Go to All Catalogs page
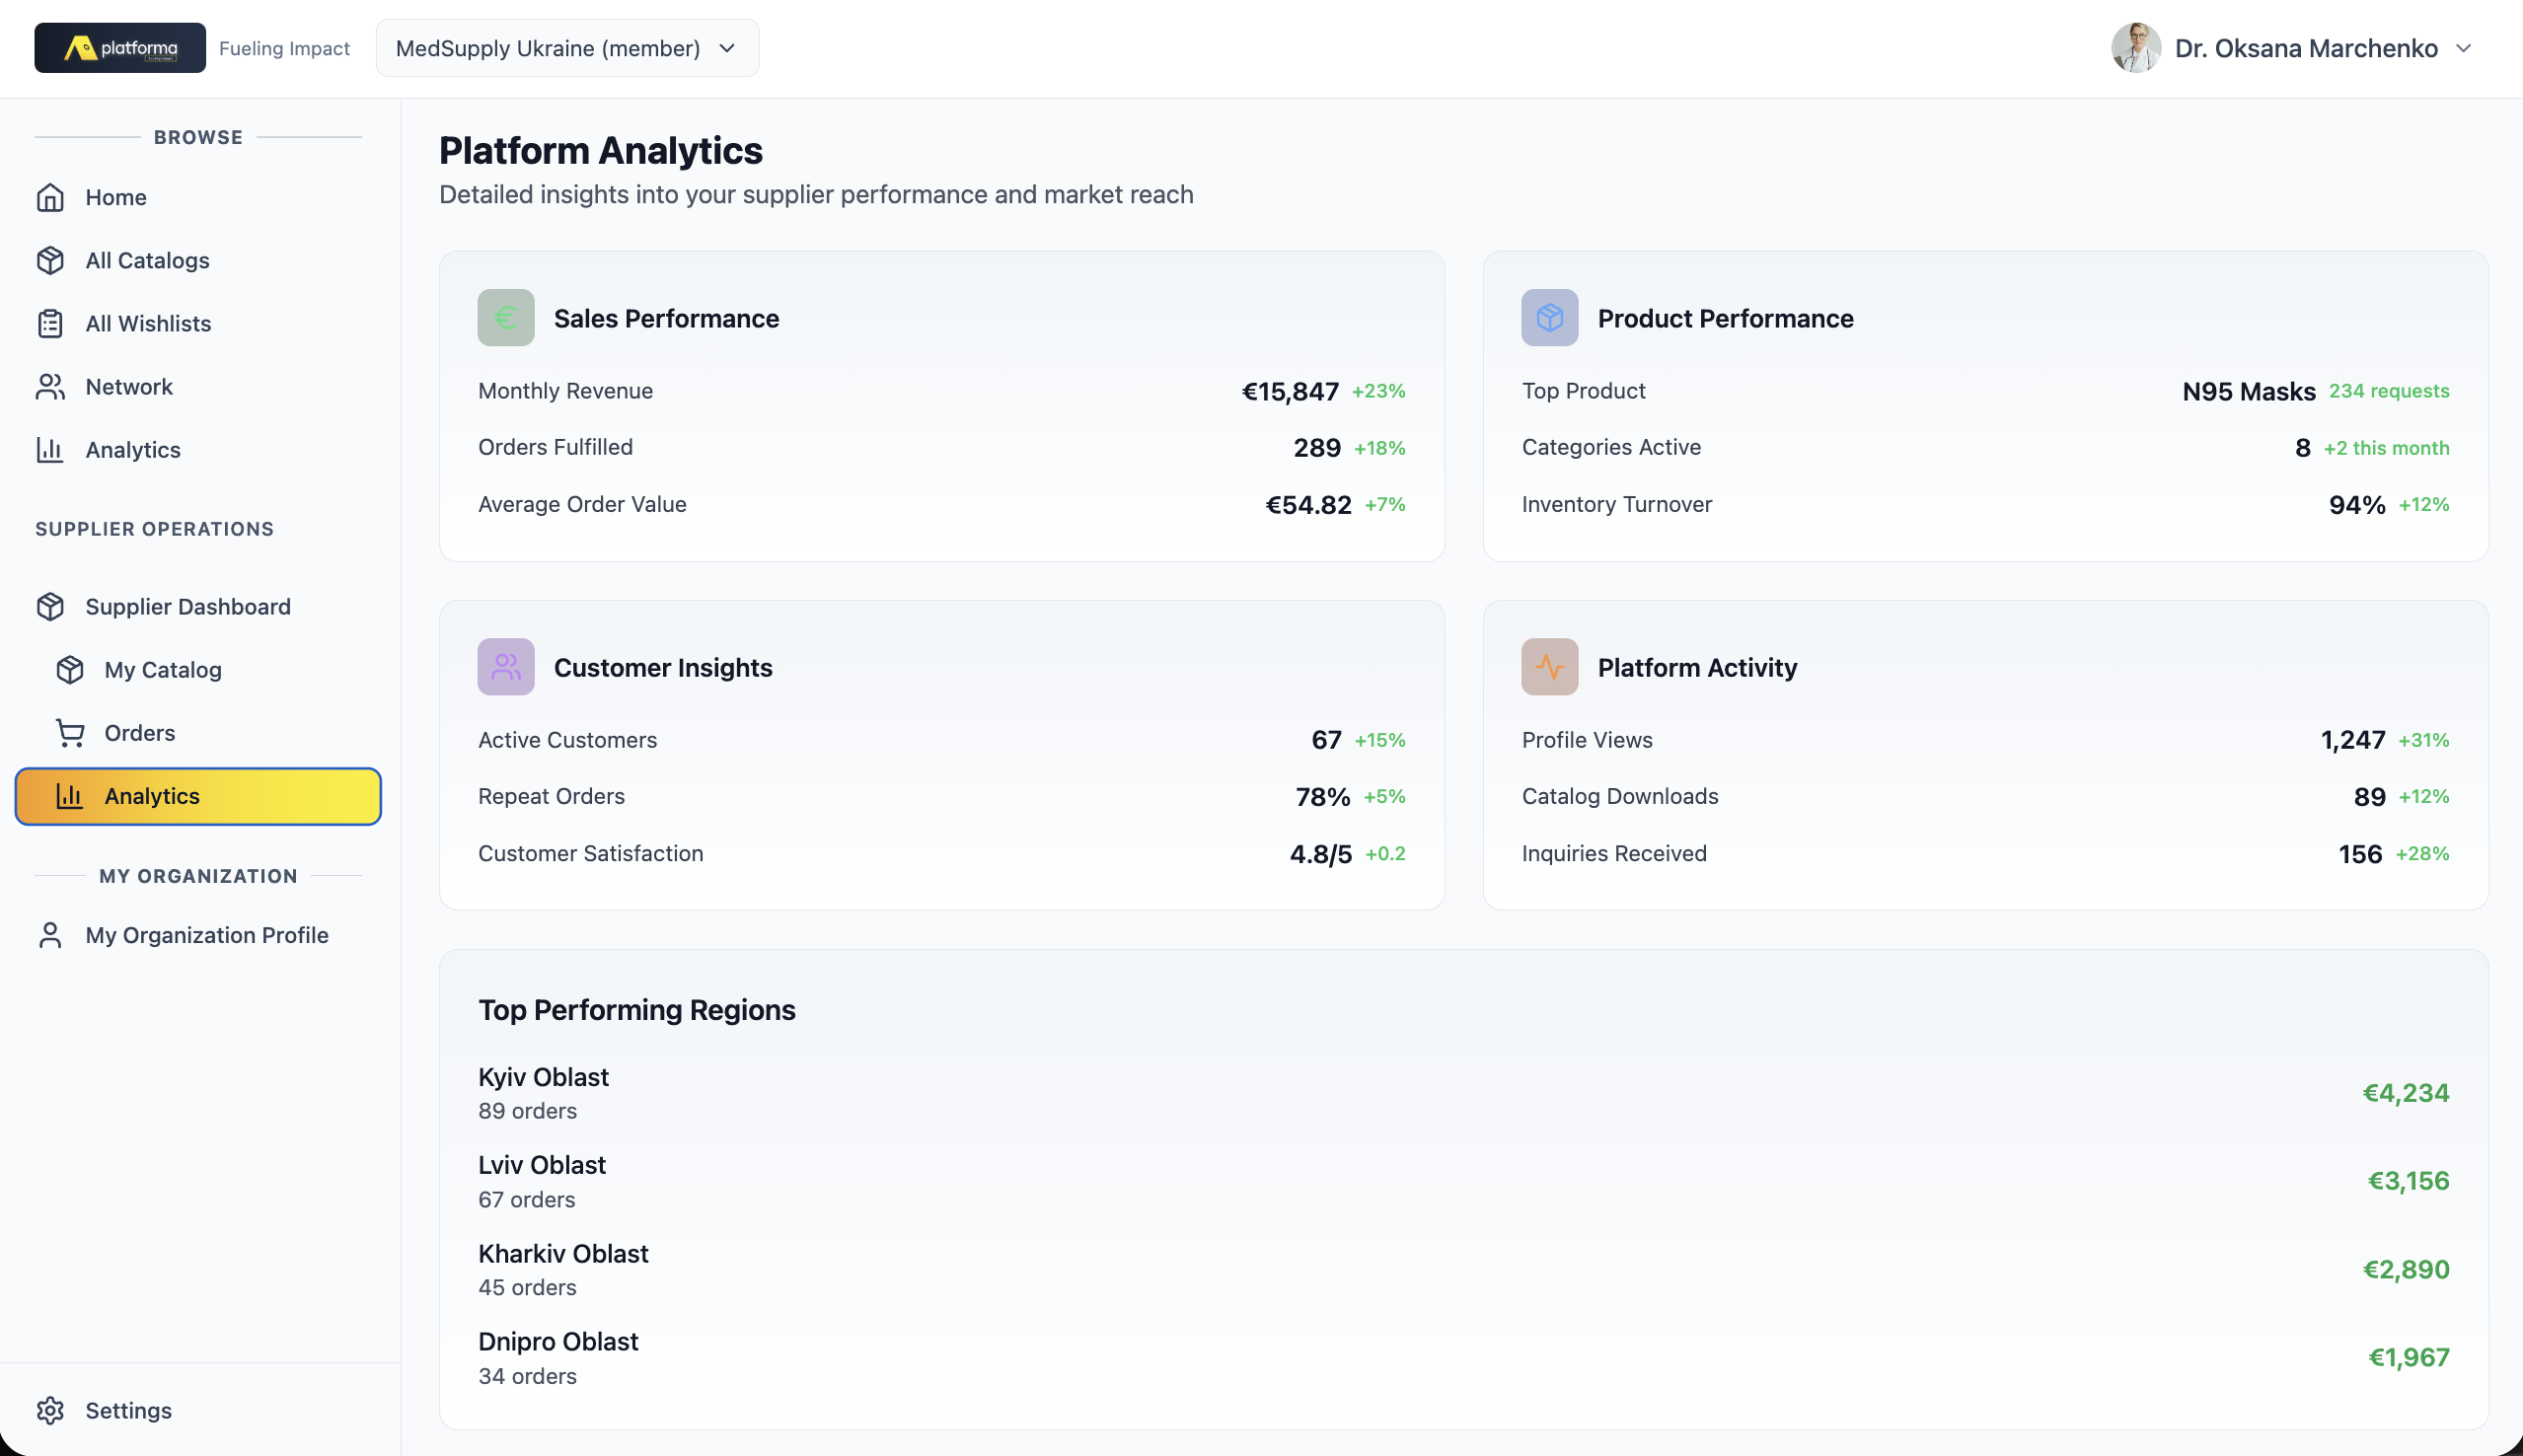Viewport: 2523px width, 1456px height. (x=147, y=261)
